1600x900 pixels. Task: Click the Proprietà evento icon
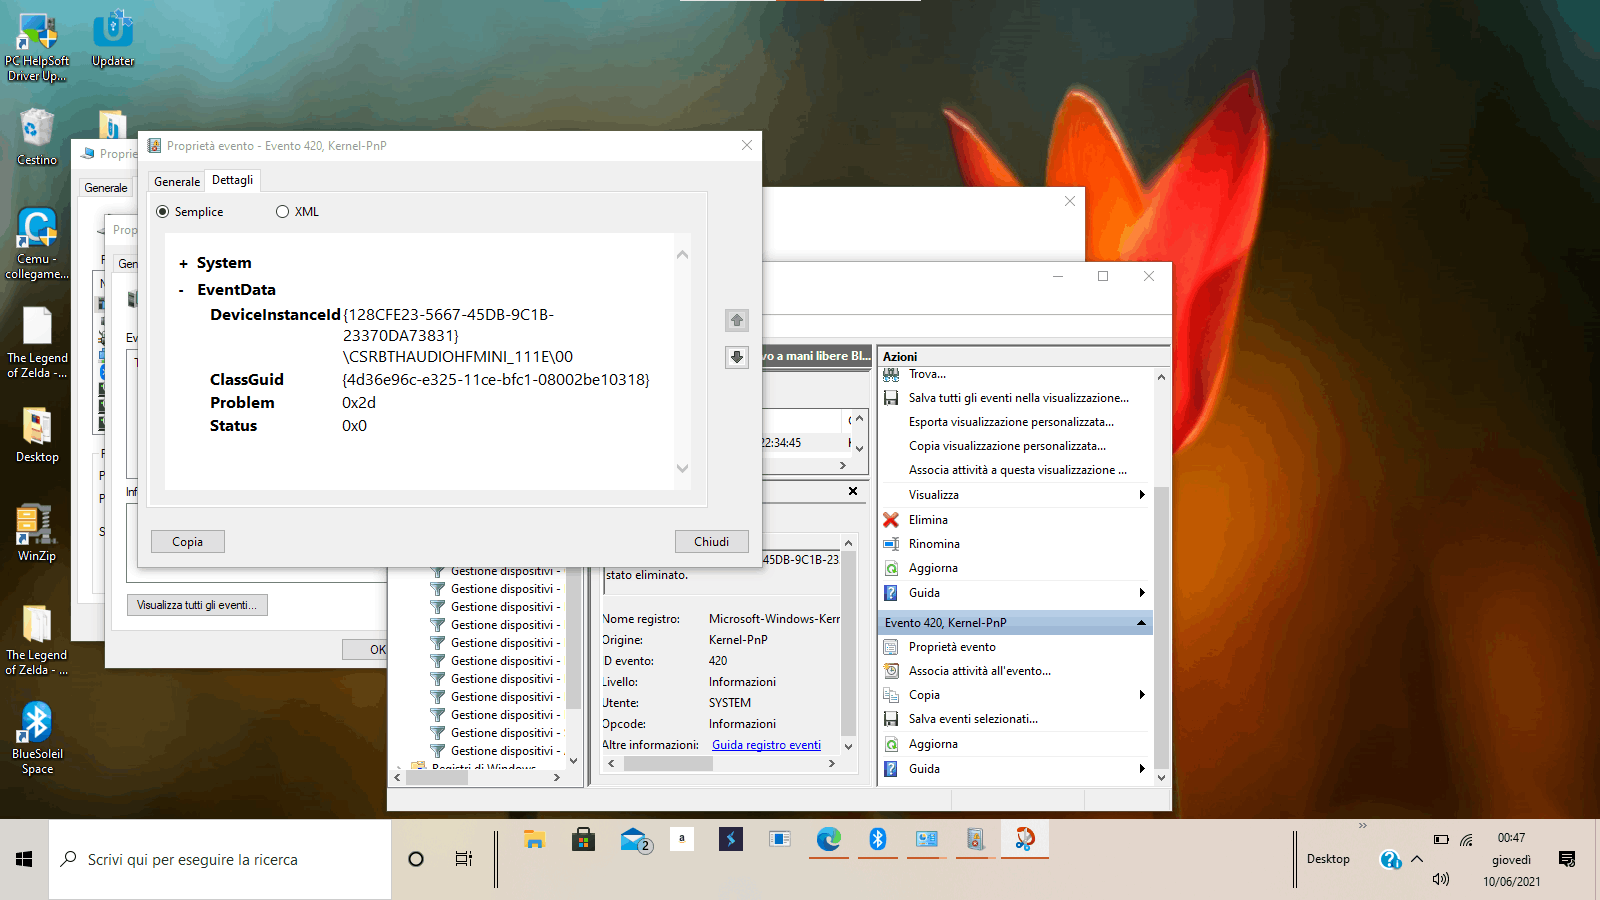[x=891, y=647]
